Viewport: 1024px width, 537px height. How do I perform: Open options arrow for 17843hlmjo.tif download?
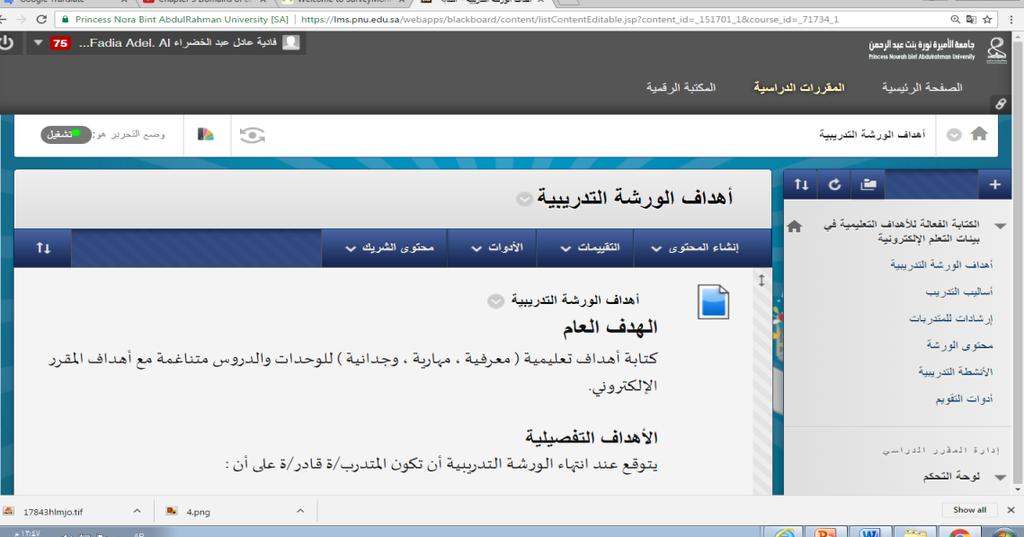[x=137, y=511]
